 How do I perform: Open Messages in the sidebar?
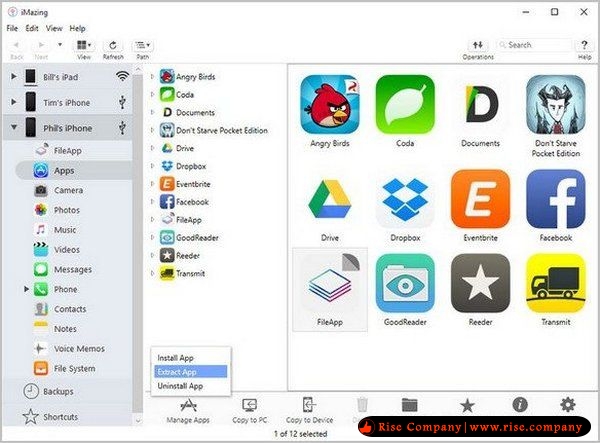point(73,270)
